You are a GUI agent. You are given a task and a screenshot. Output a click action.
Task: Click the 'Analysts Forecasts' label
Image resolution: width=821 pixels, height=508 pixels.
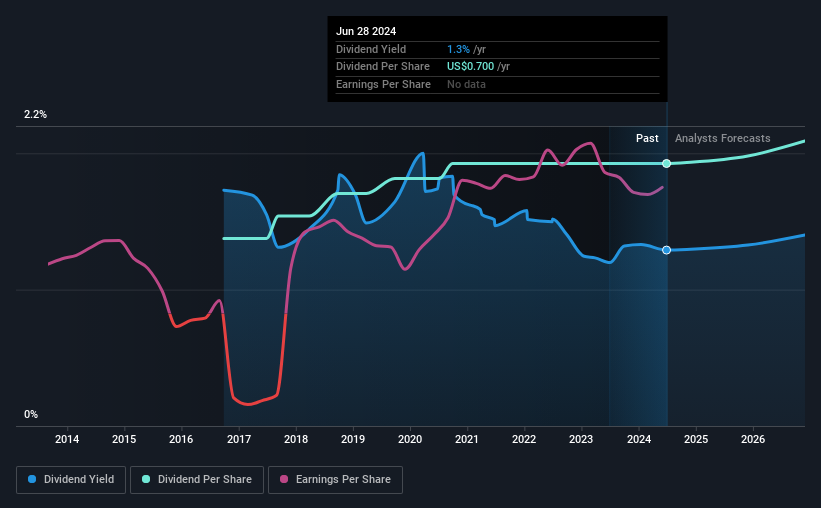(723, 138)
